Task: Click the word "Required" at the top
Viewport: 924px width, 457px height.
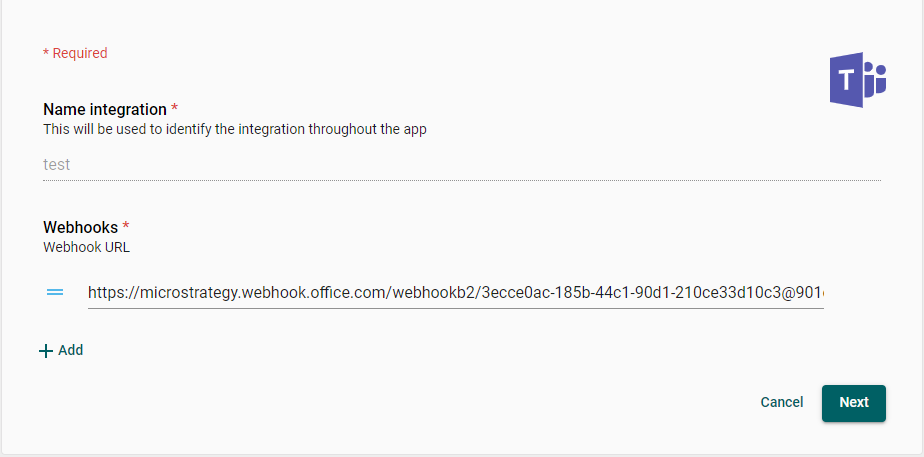Action: [80, 53]
